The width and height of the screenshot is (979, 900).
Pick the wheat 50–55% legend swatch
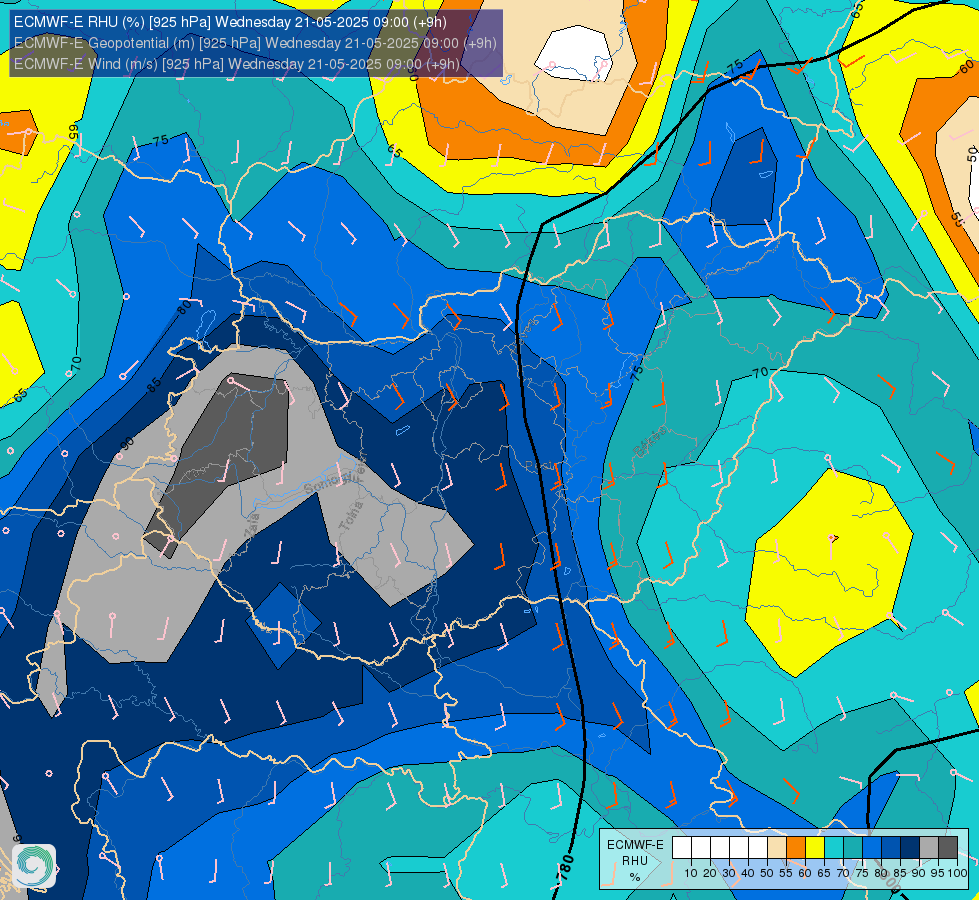777,847
